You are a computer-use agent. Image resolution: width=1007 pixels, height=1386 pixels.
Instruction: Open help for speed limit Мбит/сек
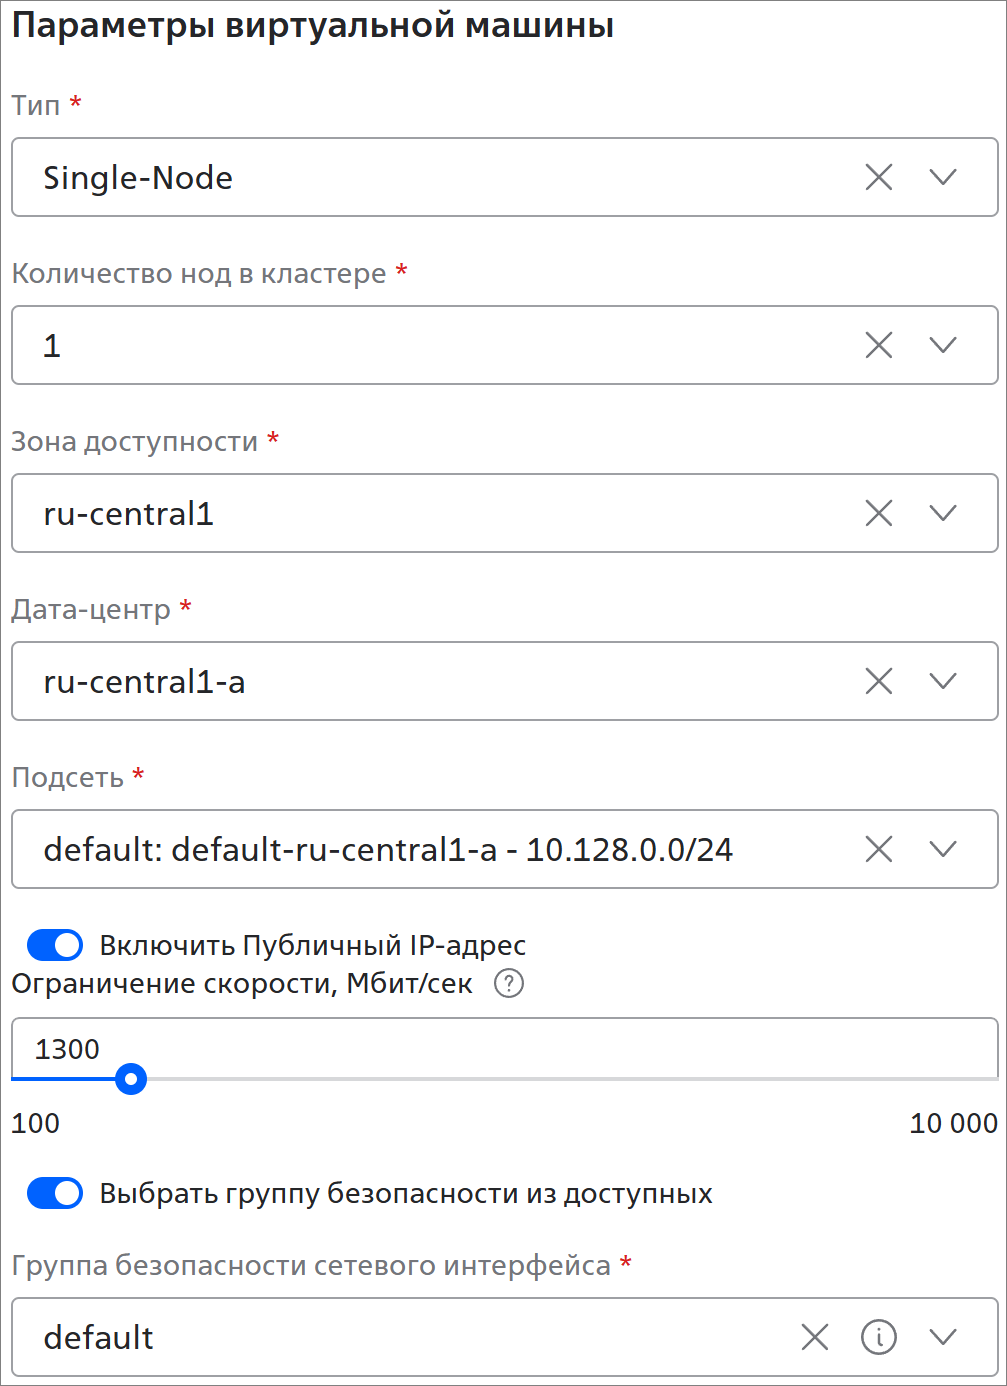pos(509,984)
